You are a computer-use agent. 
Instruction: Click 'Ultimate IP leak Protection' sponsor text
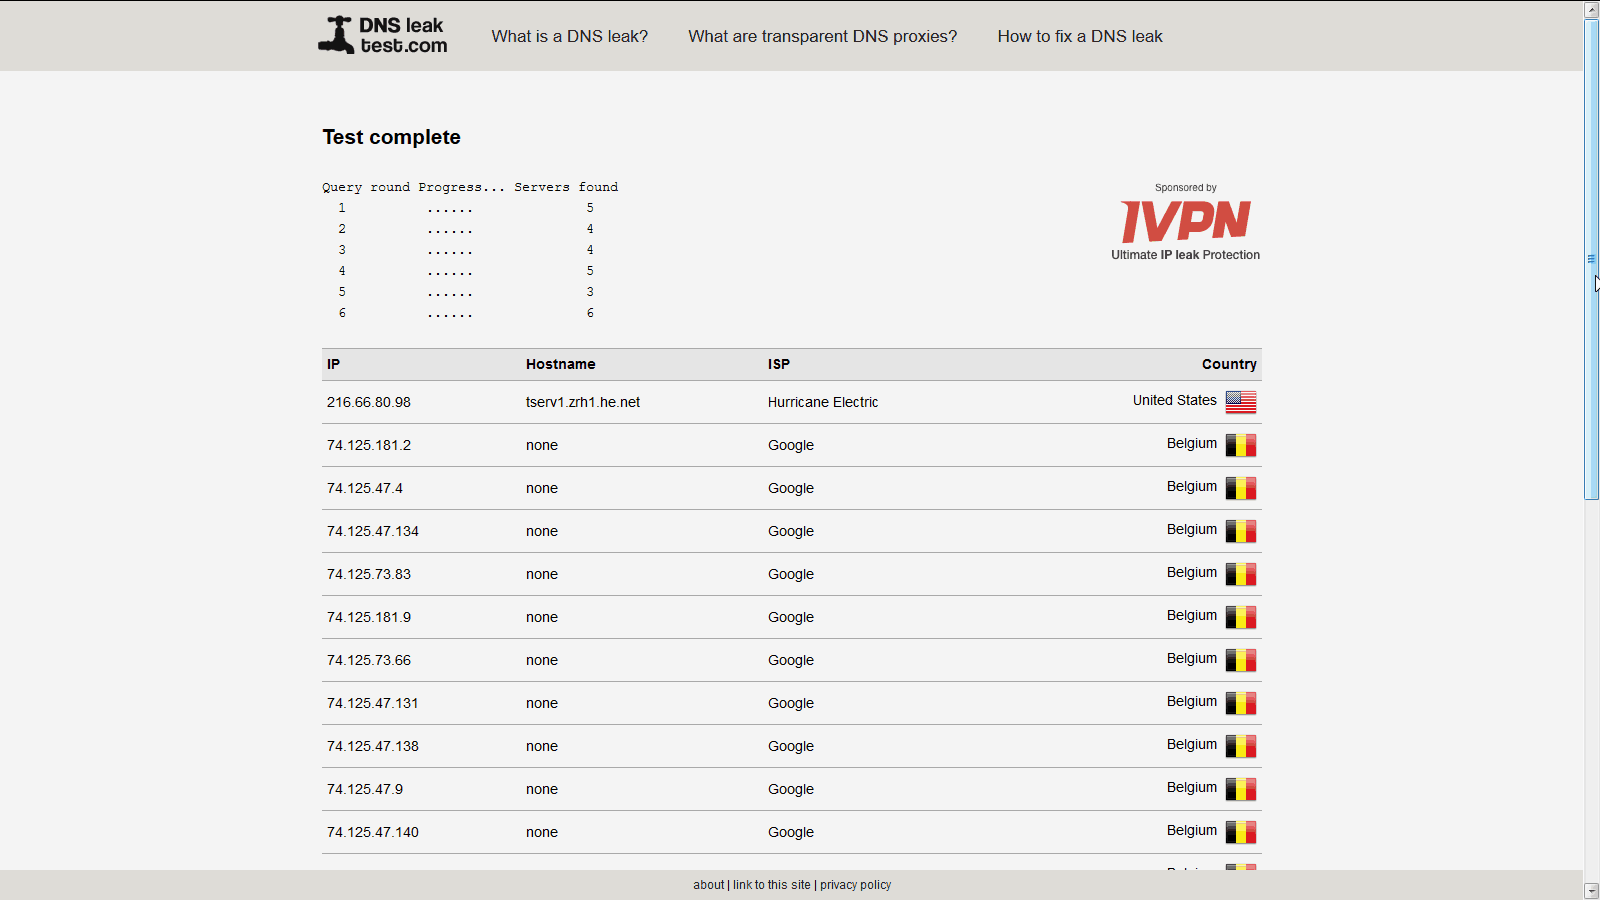pos(1186,255)
